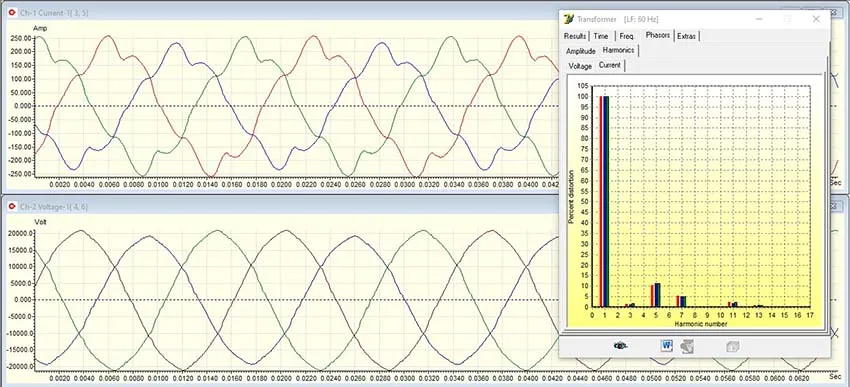The image size is (850, 387).
Task: Click the Transformer window's title bar logo icon
Action: click(569, 19)
